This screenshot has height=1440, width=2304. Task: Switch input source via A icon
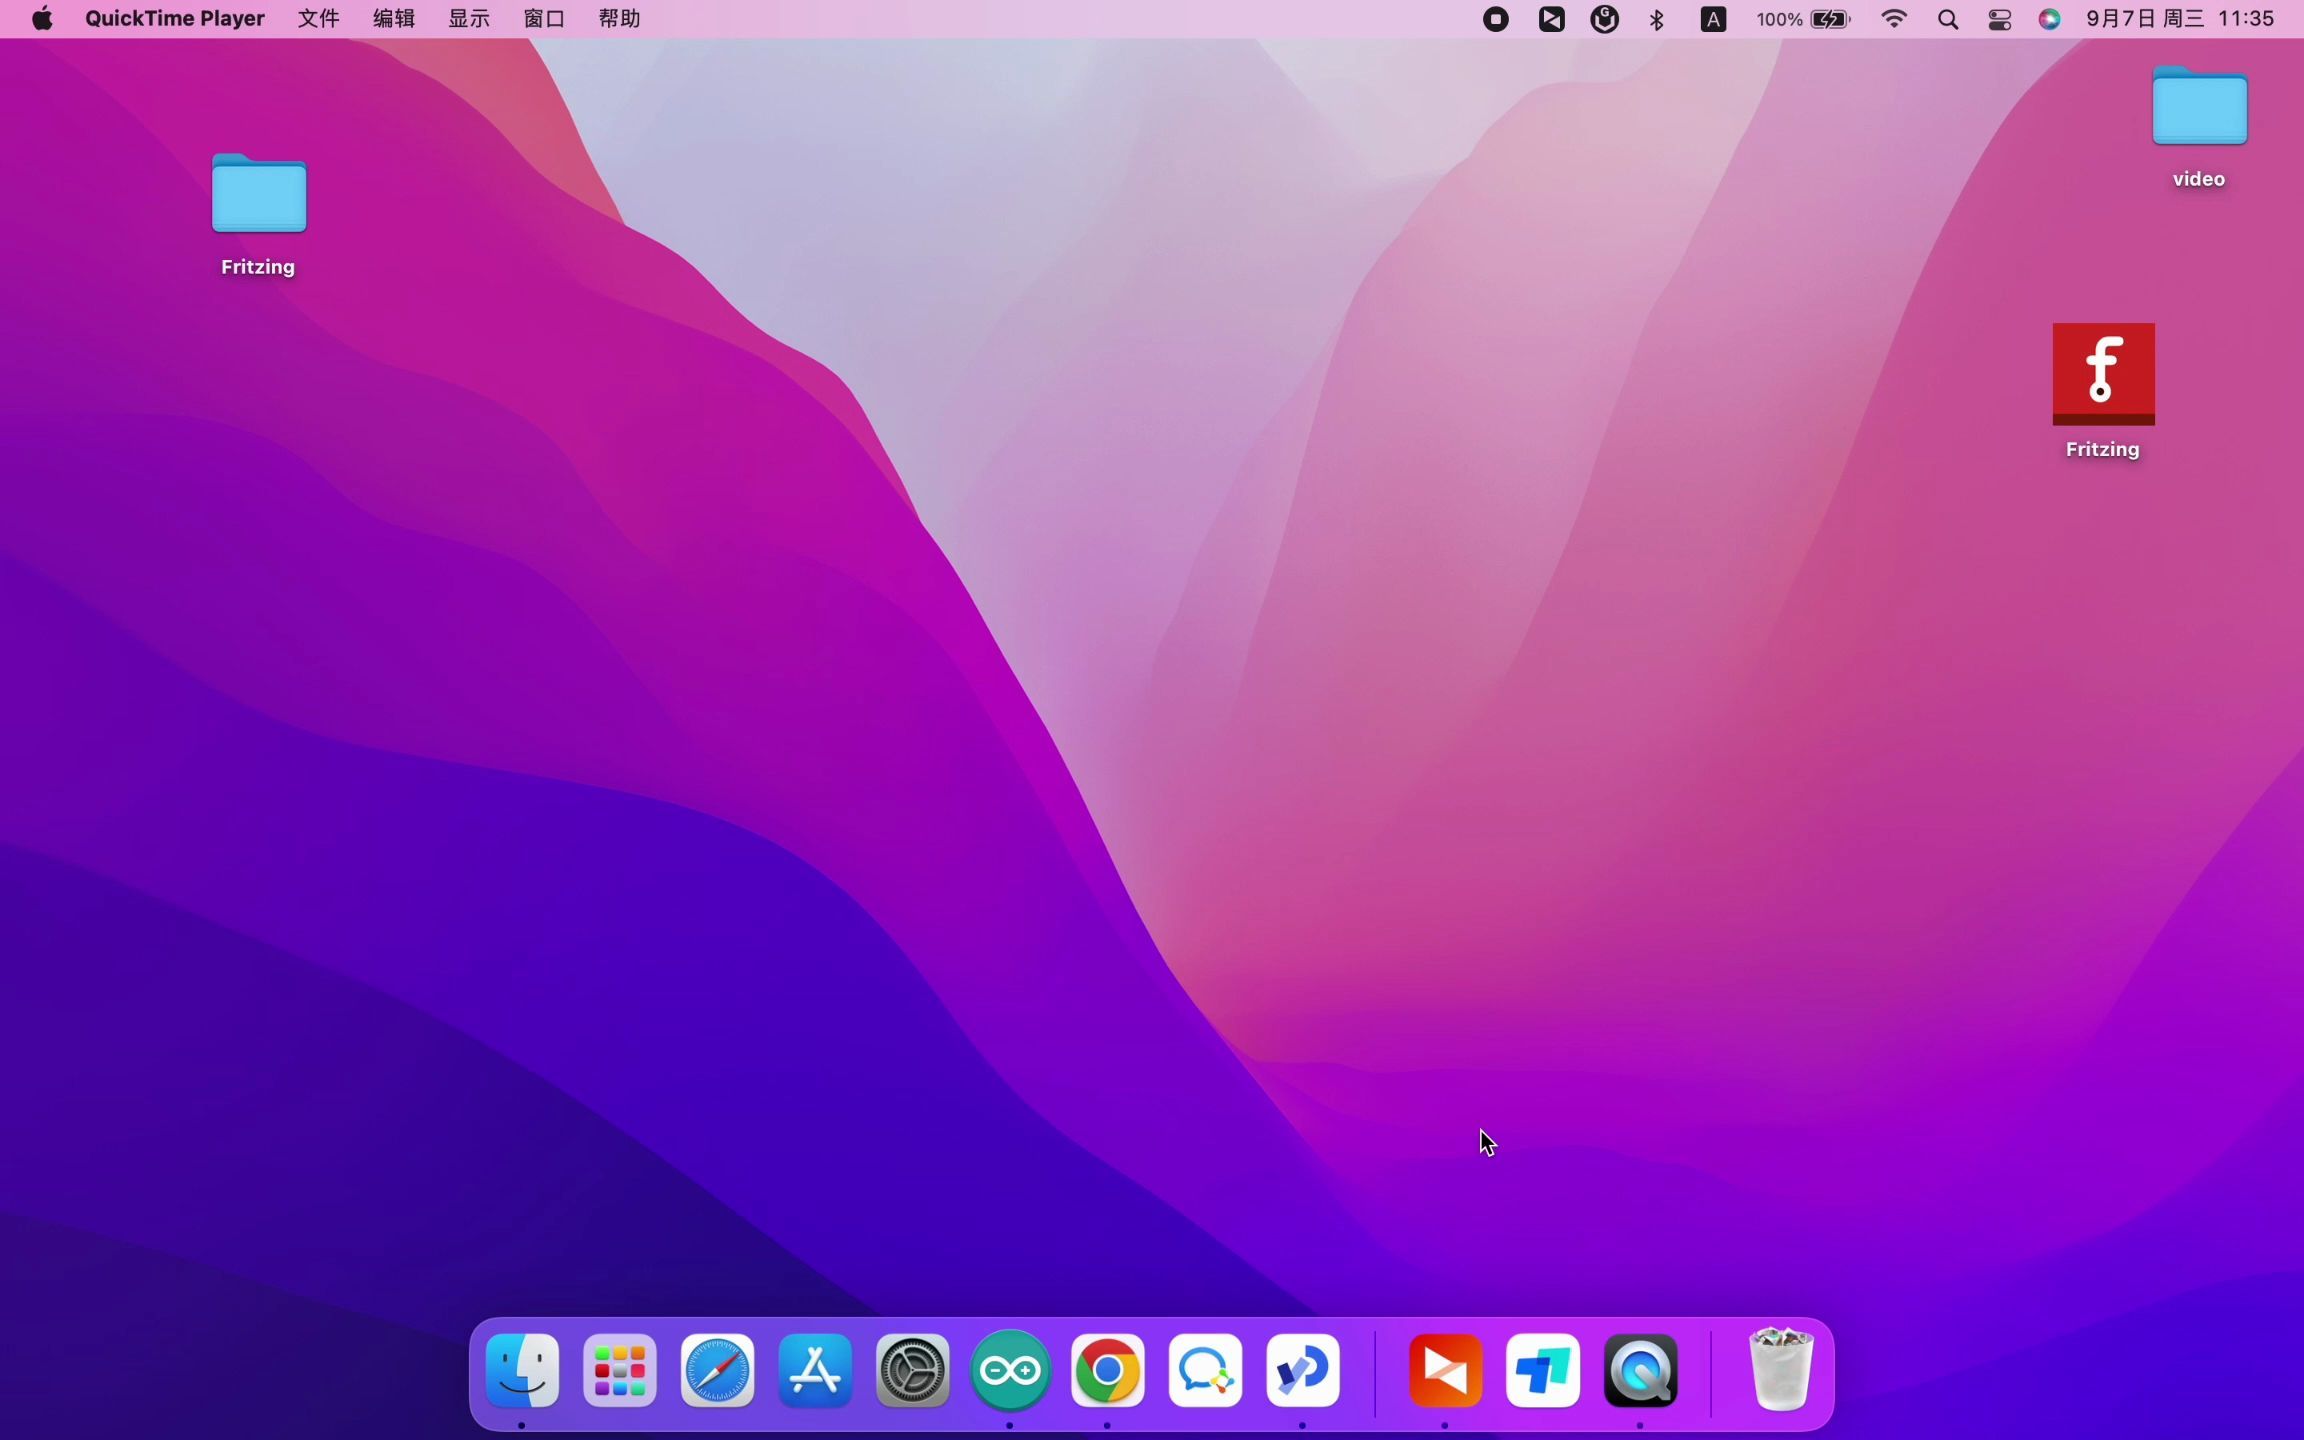(1713, 19)
